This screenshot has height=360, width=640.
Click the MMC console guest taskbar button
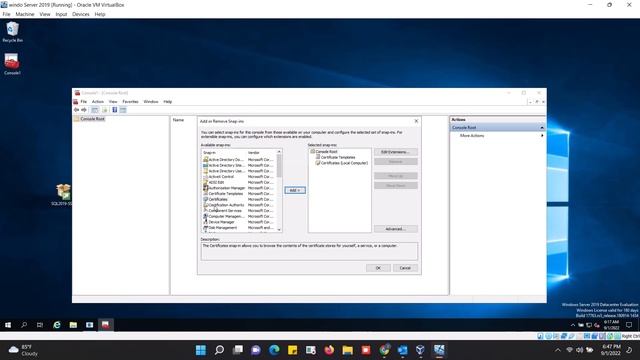[x=106, y=325]
